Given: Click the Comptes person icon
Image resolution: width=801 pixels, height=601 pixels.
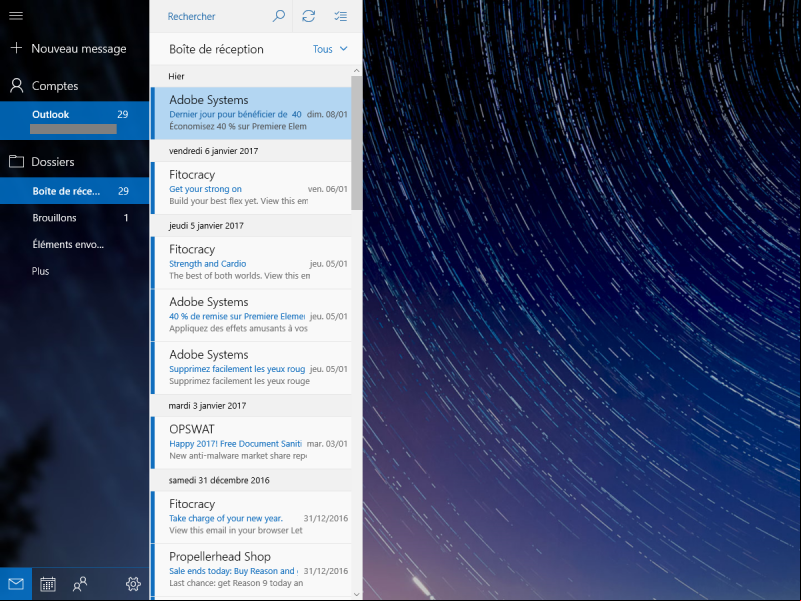Looking at the screenshot, I should [x=16, y=85].
